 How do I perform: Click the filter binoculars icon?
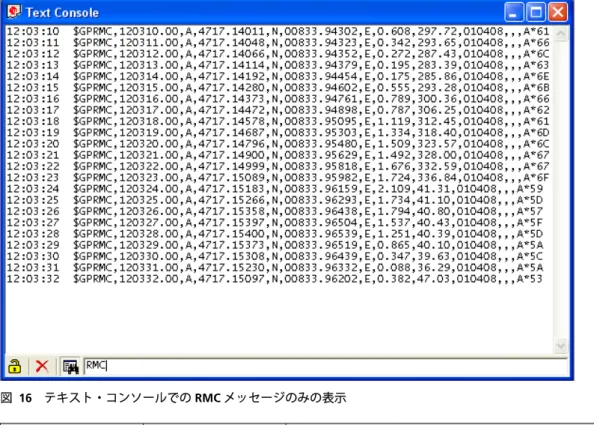pyautogui.click(x=70, y=367)
